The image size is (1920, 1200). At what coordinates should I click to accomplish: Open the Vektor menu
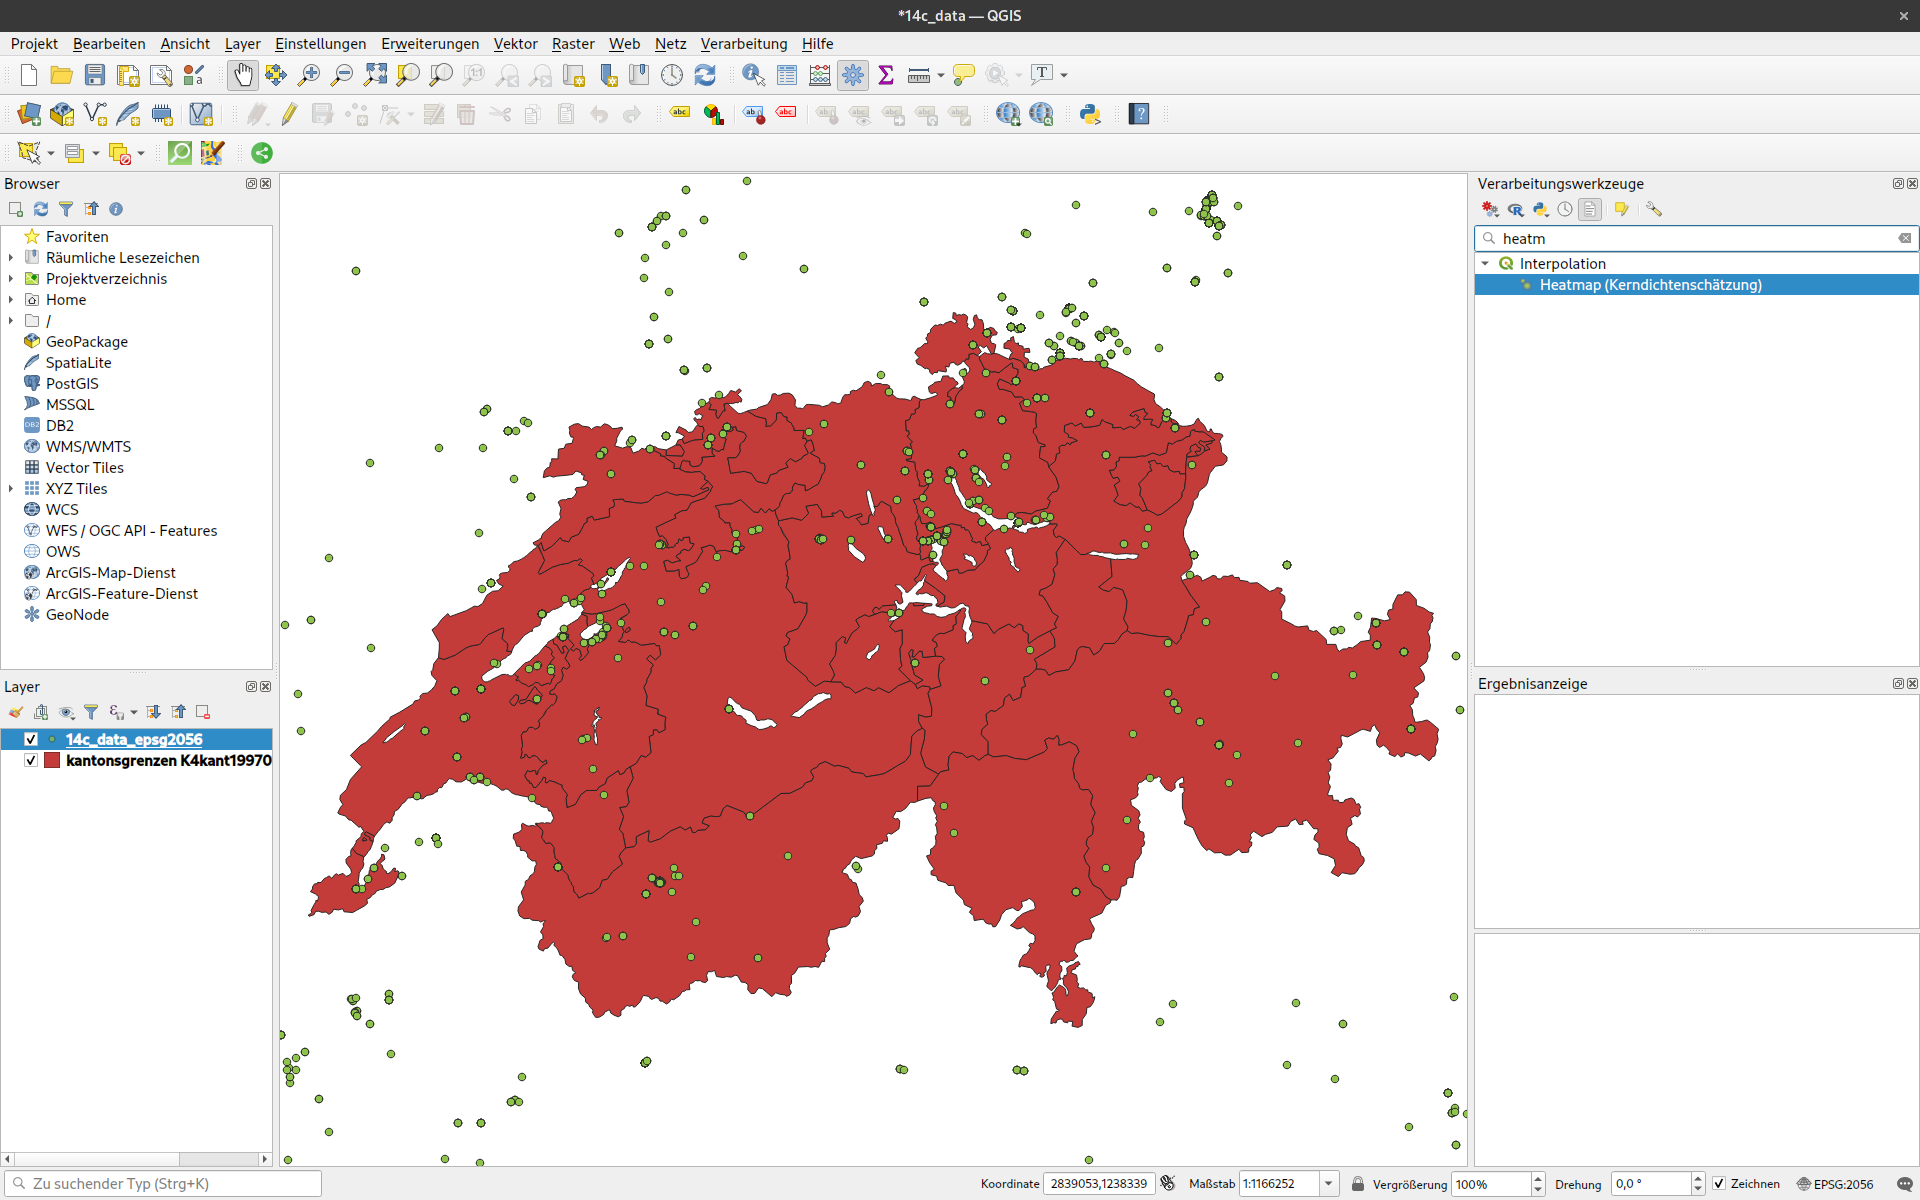click(515, 44)
